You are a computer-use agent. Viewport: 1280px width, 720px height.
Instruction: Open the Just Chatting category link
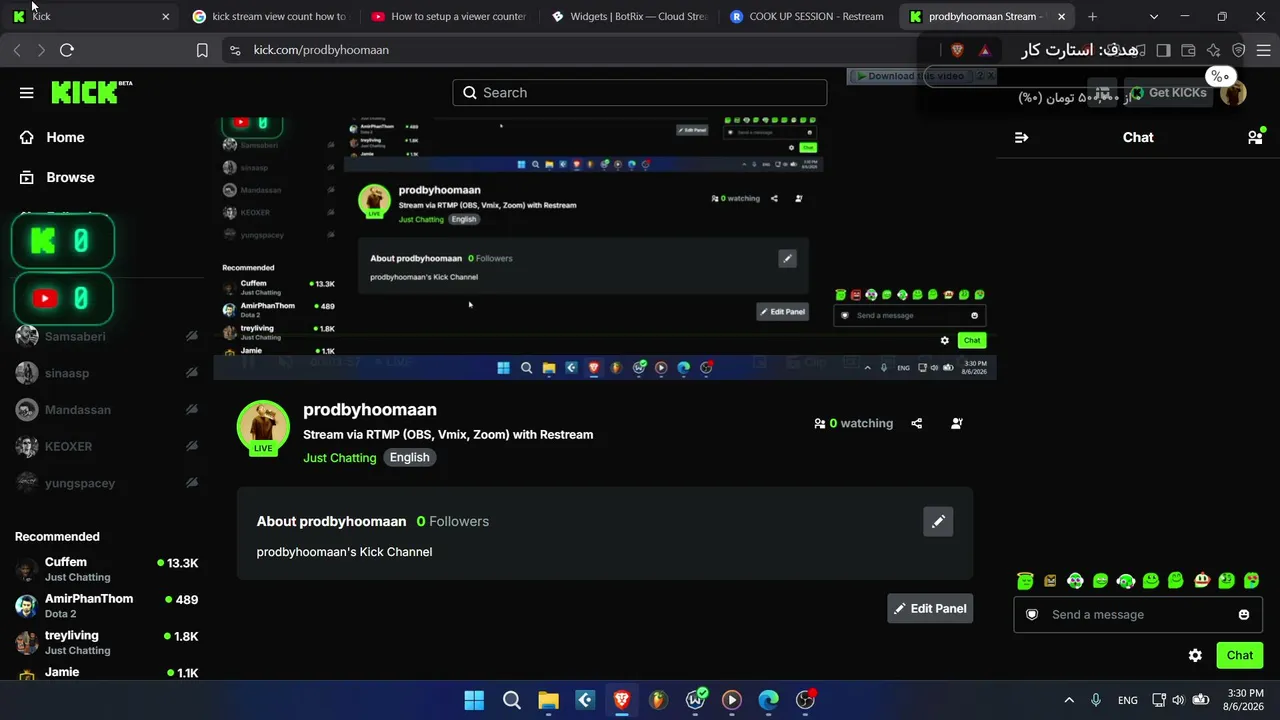(x=340, y=458)
